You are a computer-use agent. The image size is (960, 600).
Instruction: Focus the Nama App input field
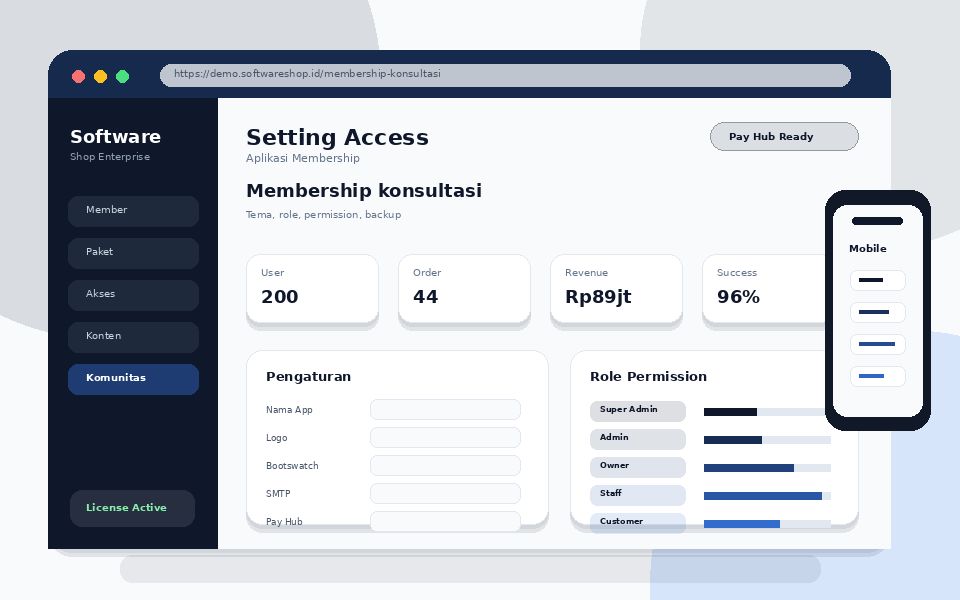tap(446, 410)
